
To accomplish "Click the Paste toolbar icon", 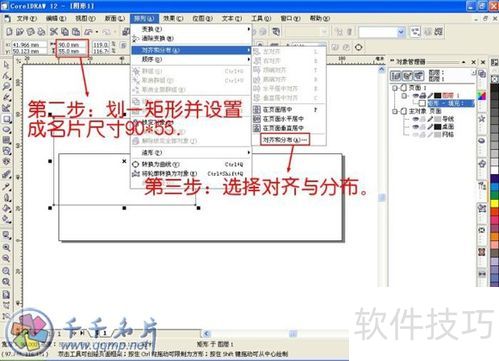I will 76,32.
